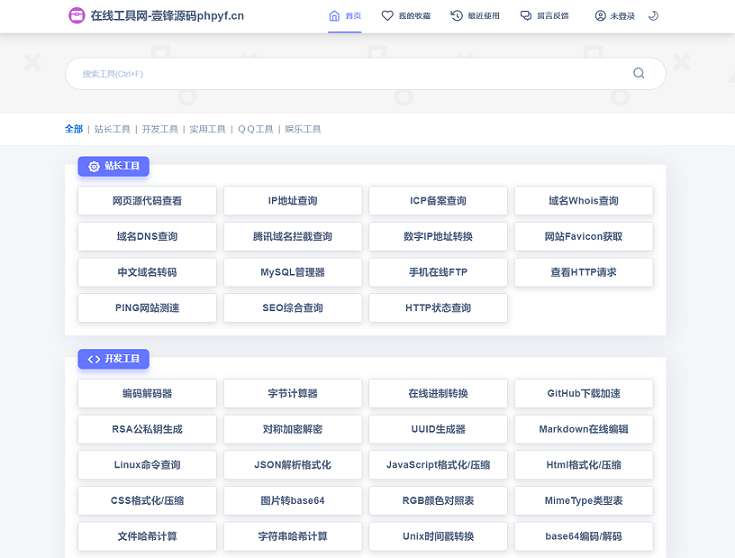Screen dimensions: 735x558
Task: Select the QQ工具 category filter
Action: (255, 129)
